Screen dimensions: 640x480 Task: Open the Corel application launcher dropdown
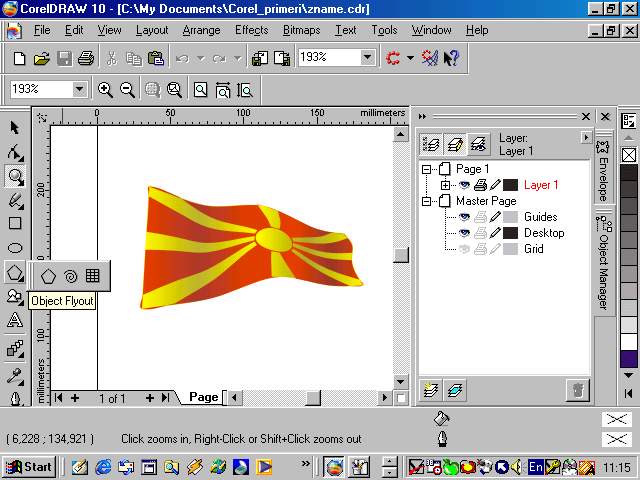[410, 58]
